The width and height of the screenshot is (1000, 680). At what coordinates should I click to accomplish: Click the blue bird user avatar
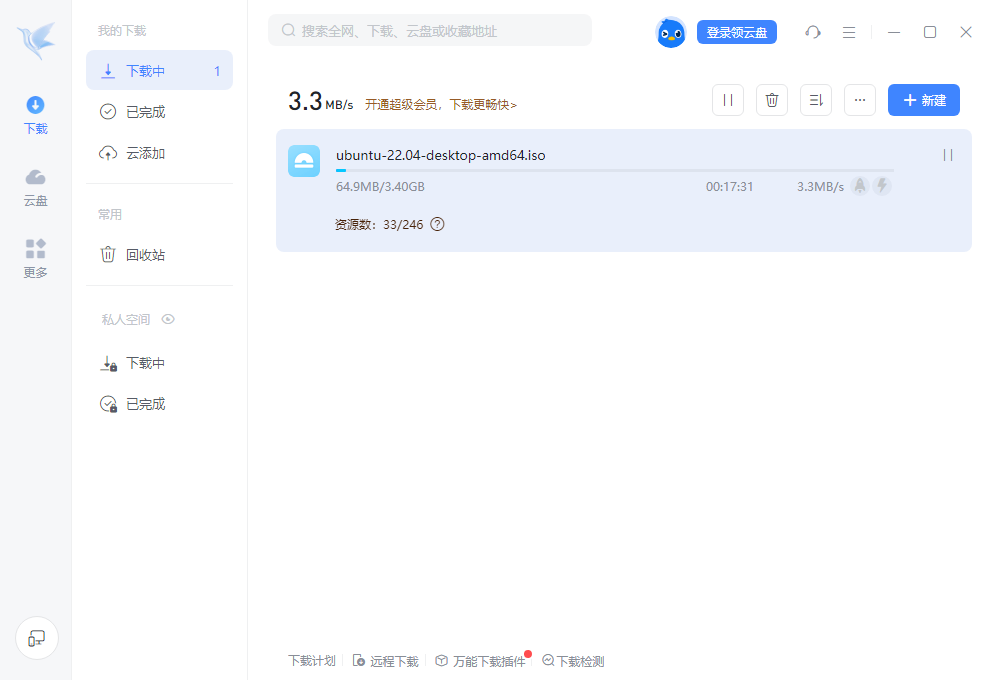pyautogui.click(x=671, y=32)
